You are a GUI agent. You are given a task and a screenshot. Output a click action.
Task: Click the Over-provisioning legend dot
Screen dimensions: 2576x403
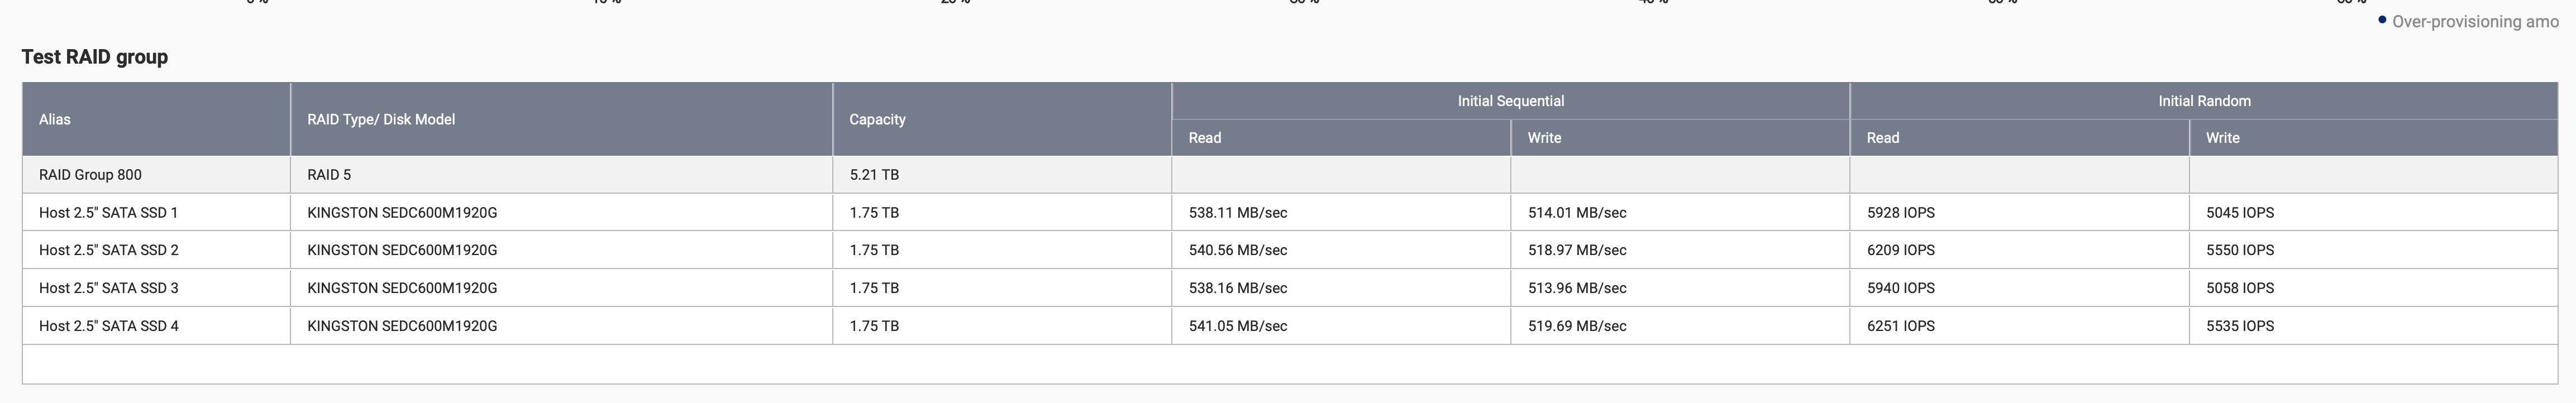coord(2382,20)
